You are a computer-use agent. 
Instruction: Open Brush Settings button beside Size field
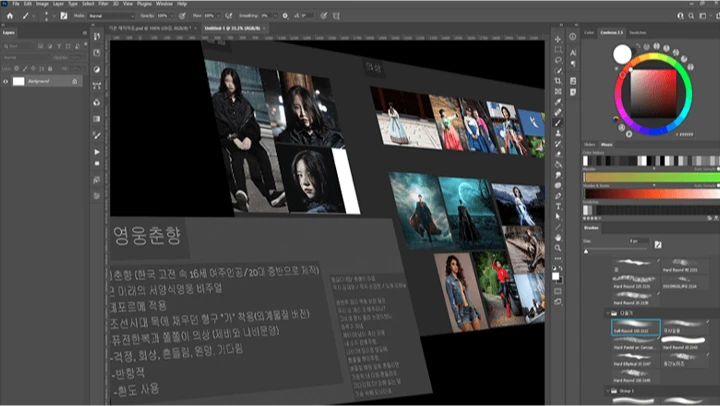tap(658, 245)
